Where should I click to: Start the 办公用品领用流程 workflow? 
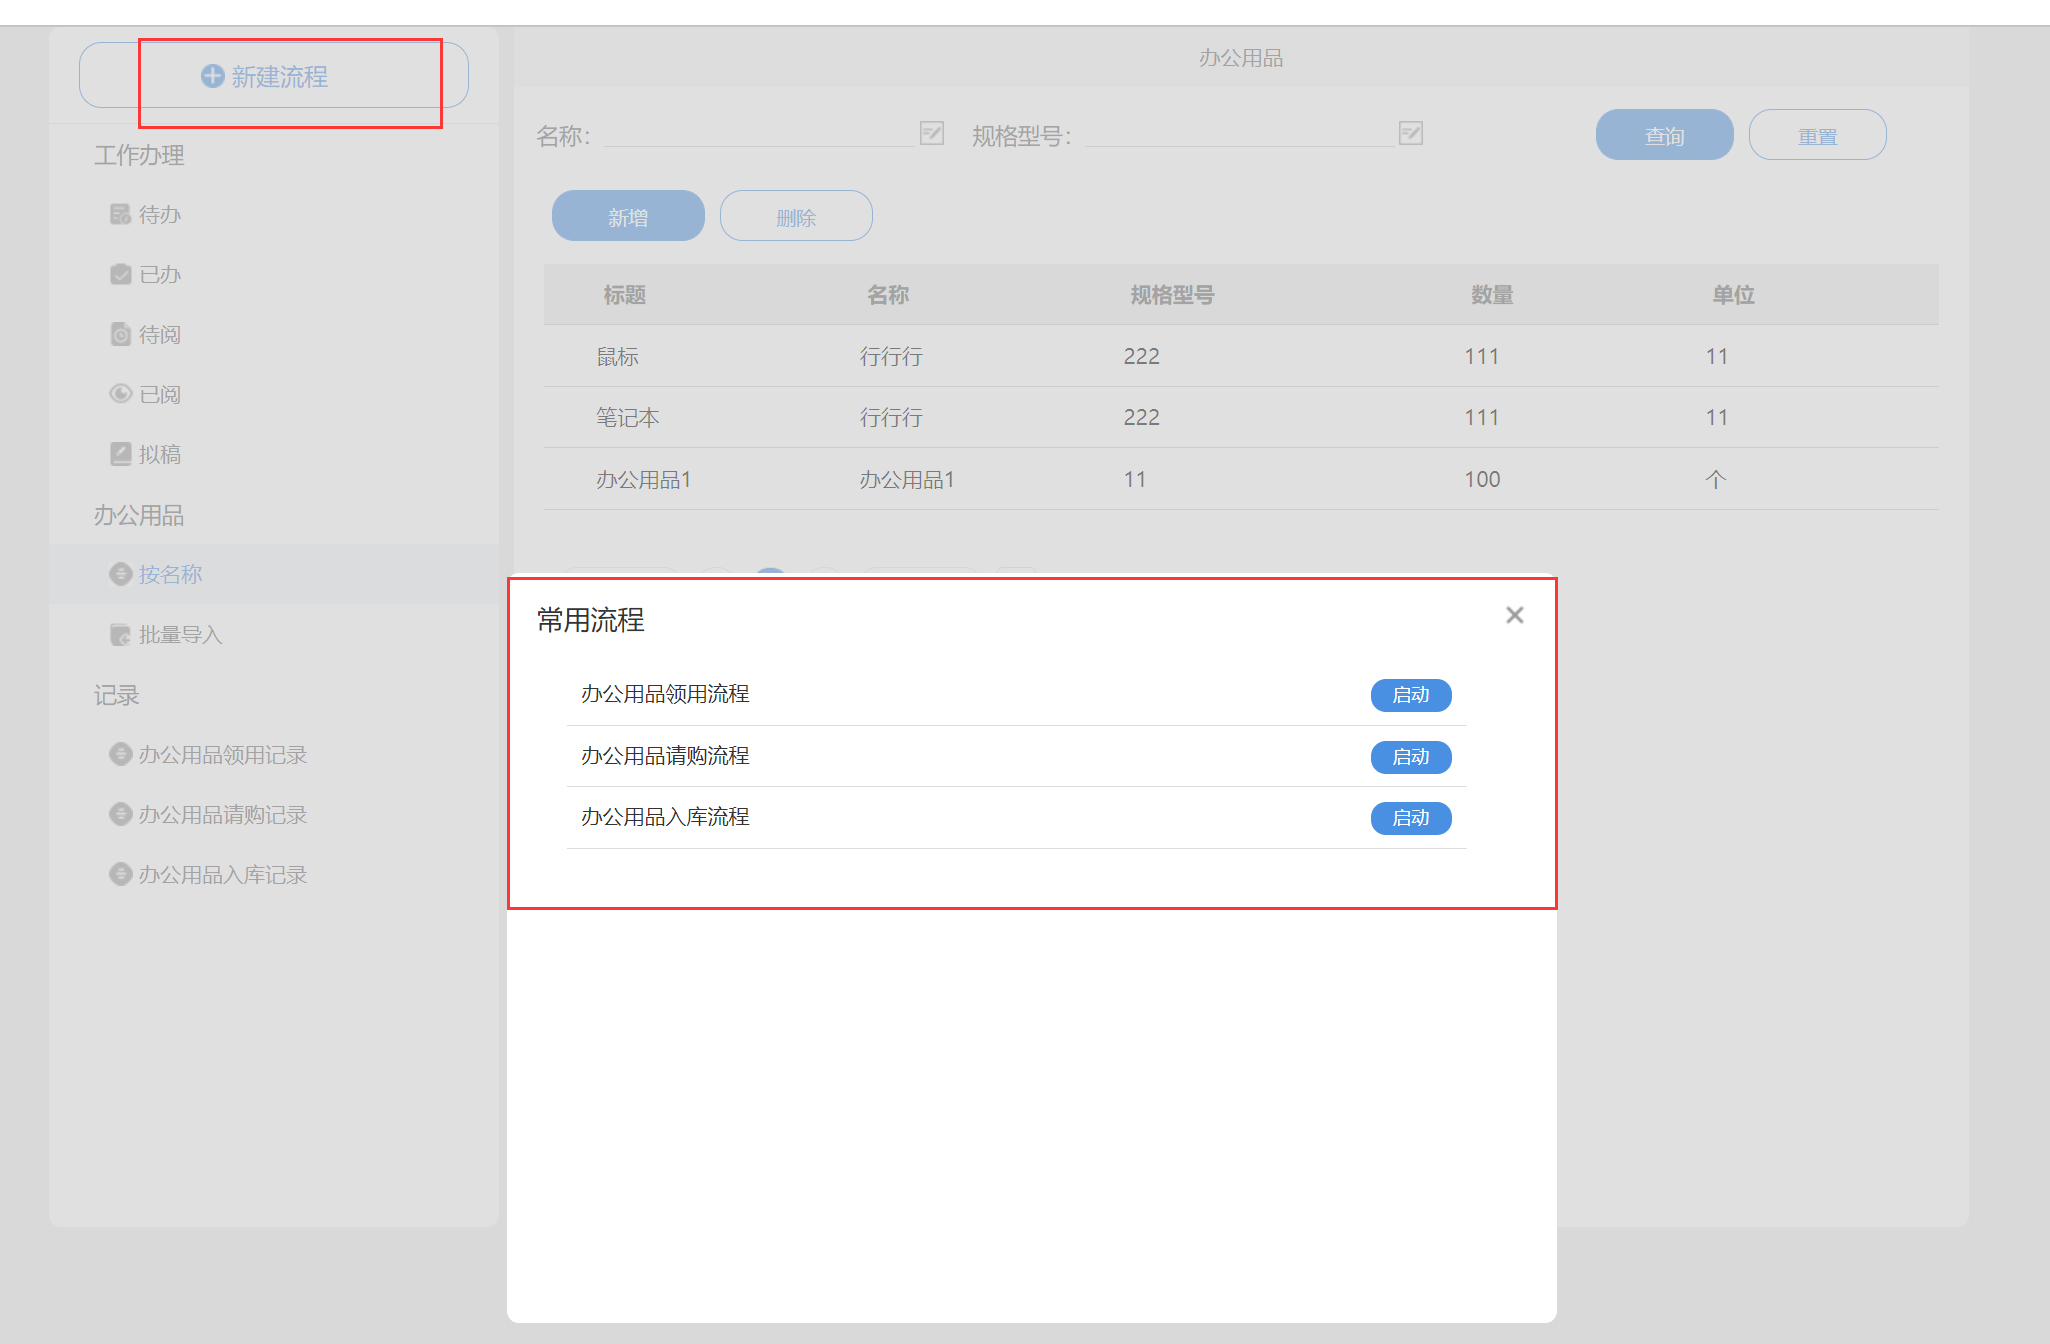click(x=1410, y=695)
